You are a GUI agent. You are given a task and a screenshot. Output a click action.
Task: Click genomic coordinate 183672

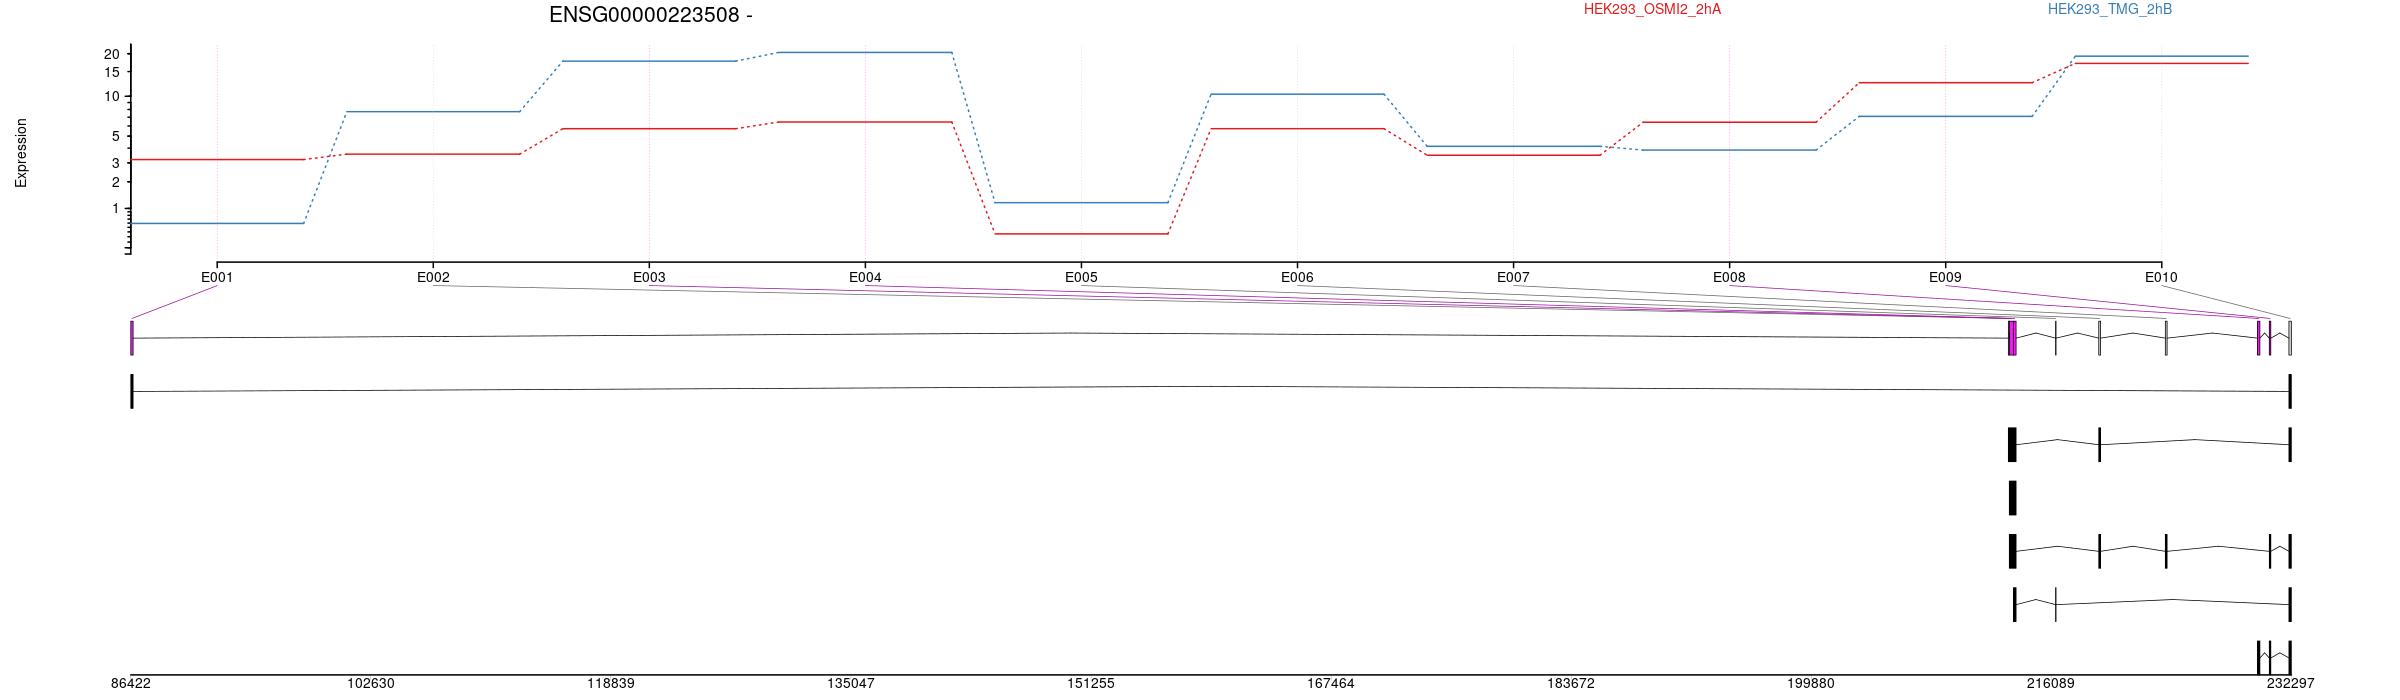(x=1571, y=684)
